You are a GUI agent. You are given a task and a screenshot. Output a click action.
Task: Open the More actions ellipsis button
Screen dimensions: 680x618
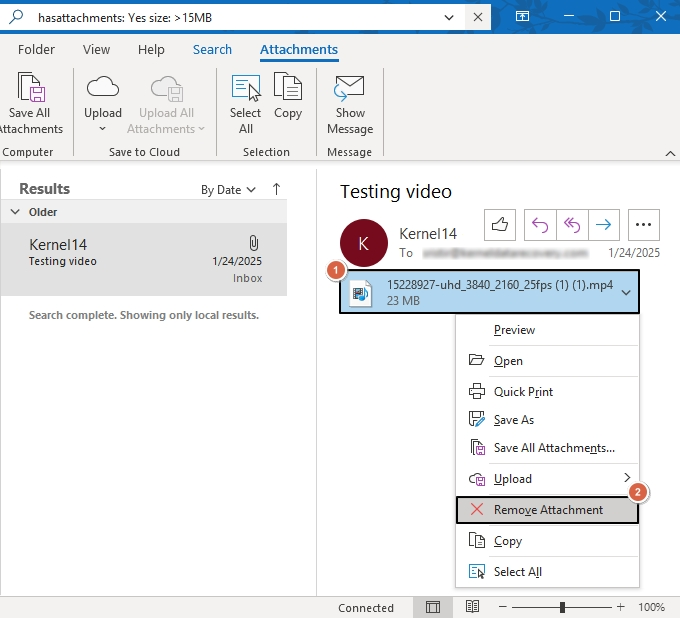coord(644,225)
